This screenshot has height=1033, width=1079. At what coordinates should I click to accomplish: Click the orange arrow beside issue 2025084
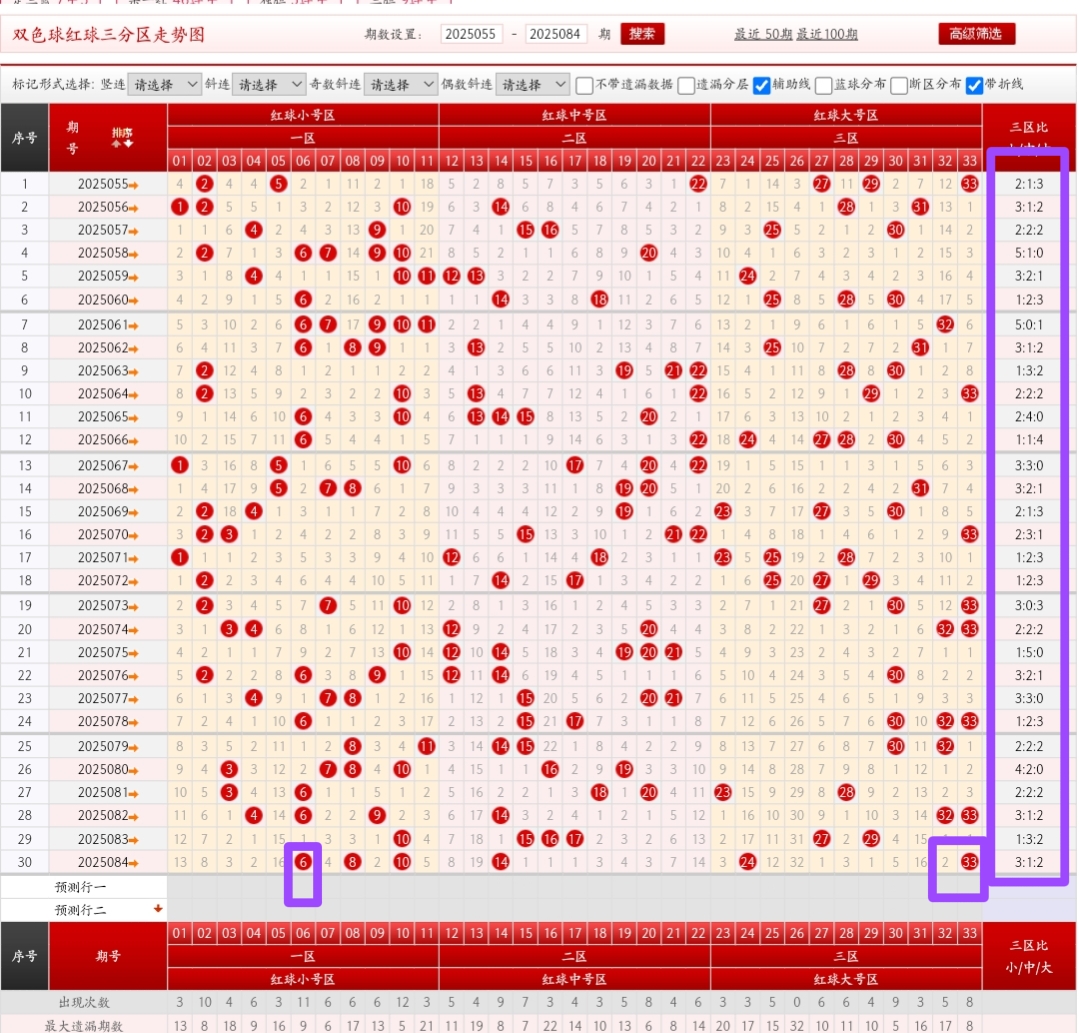pyautogui.click(x=133, y=862)
